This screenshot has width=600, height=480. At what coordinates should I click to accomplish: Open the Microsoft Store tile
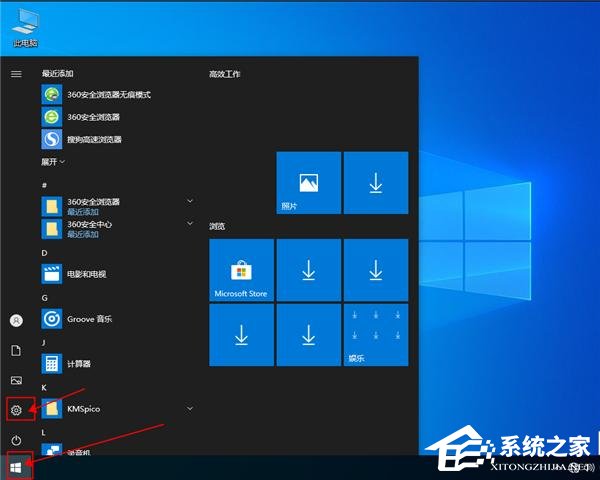[x=241, y=269]
